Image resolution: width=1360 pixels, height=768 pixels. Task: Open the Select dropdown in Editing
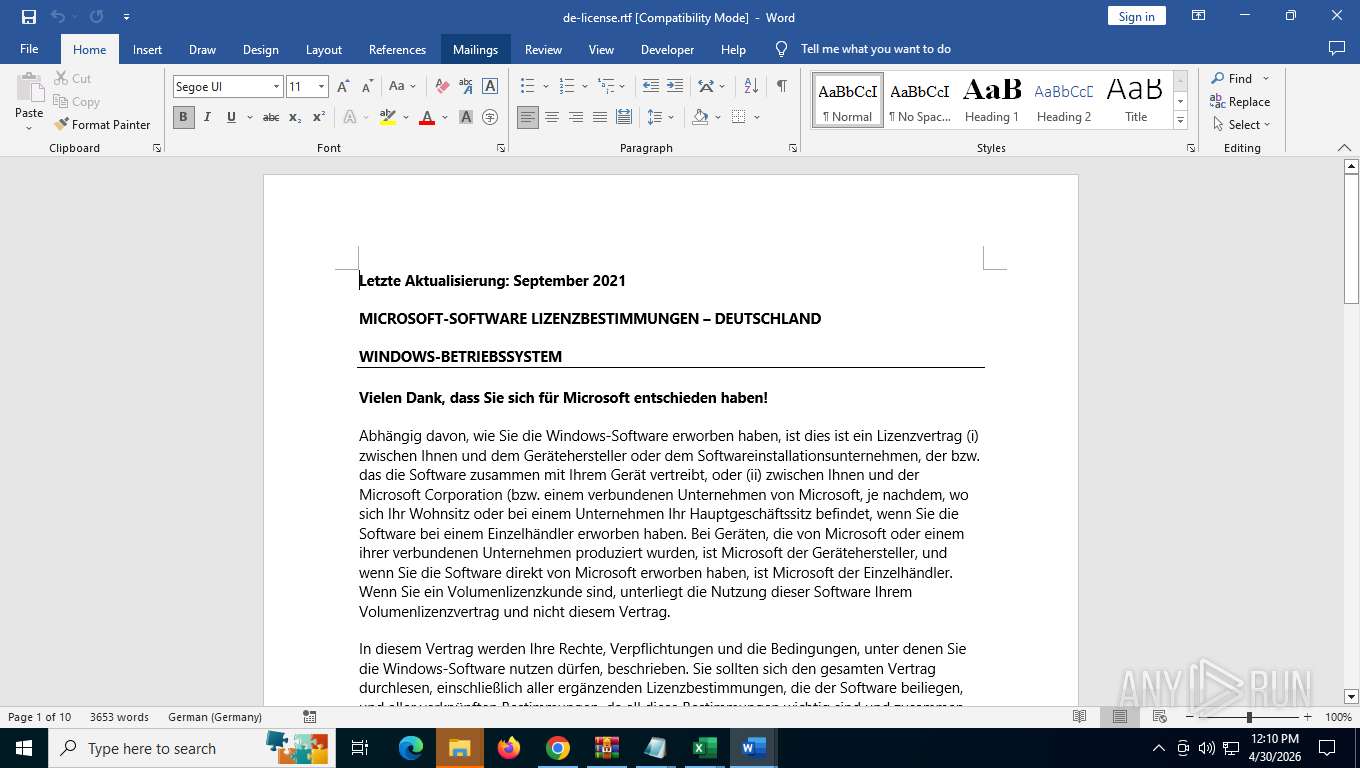click(1242, 125)
